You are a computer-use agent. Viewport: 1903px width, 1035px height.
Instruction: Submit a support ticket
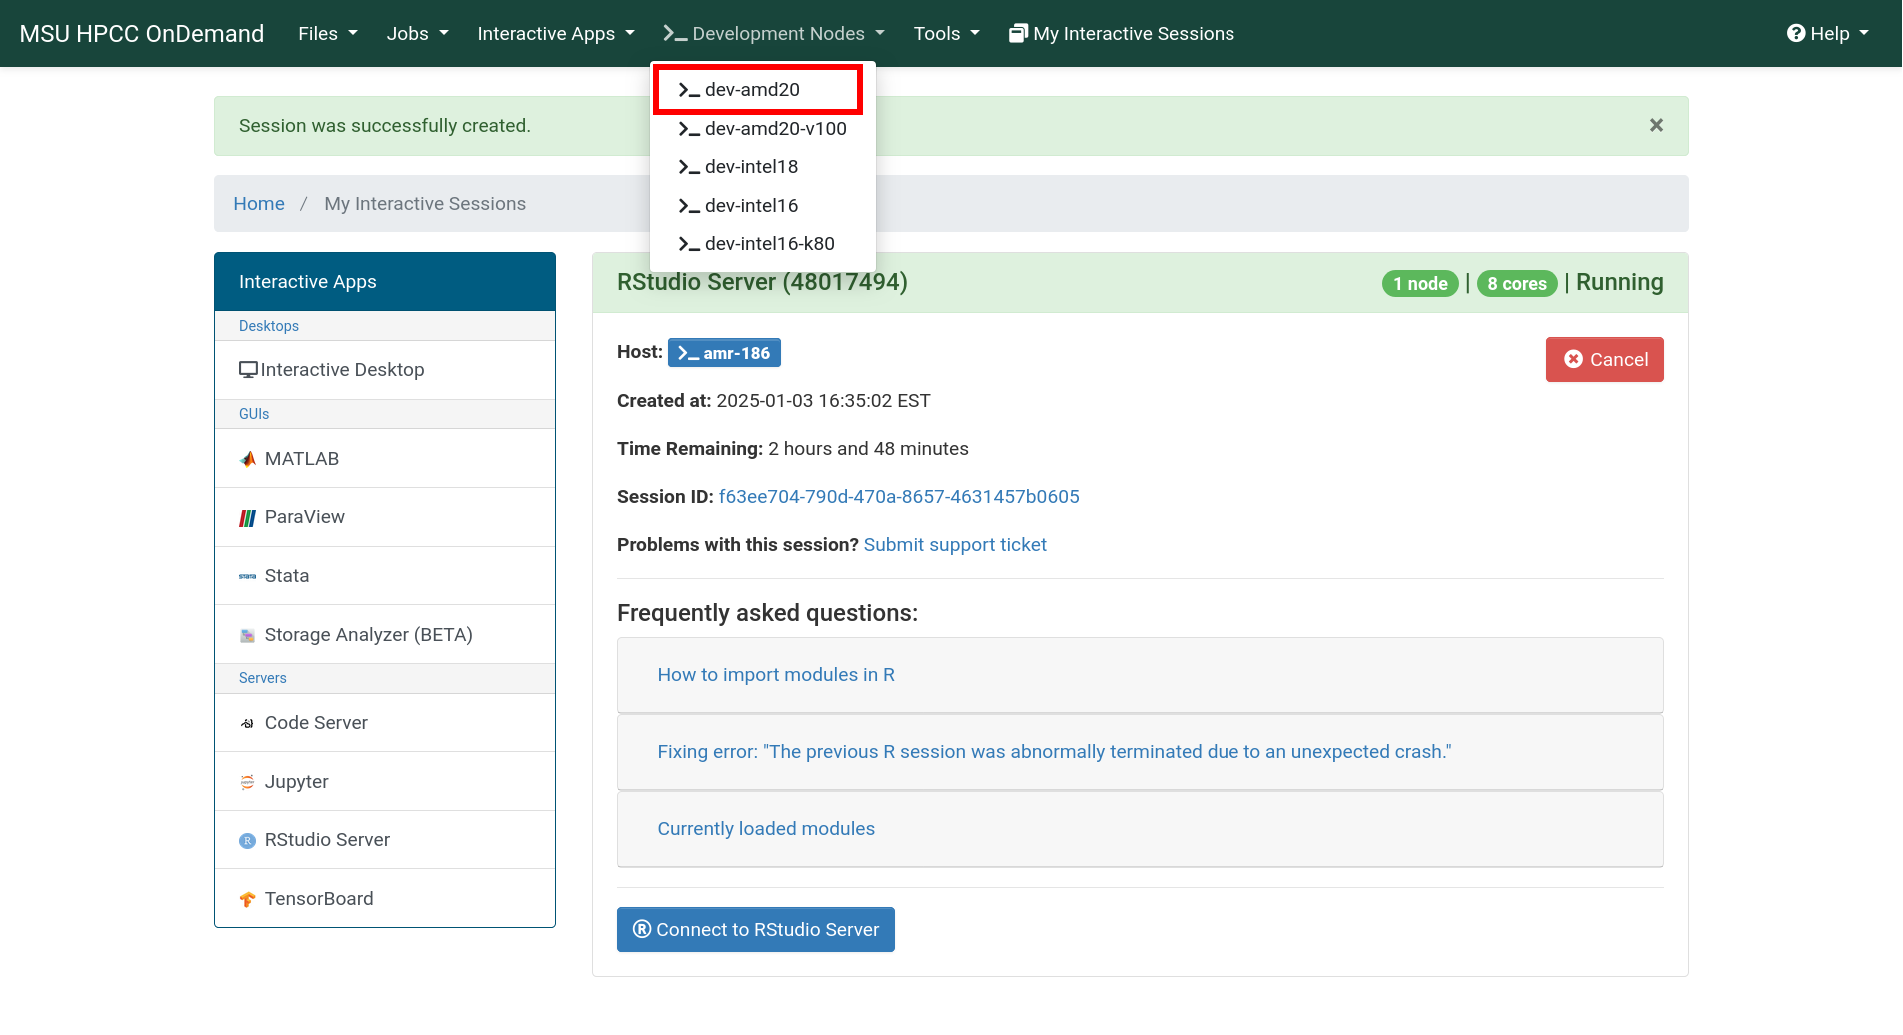pyautogui.click(x=955, y=545)
